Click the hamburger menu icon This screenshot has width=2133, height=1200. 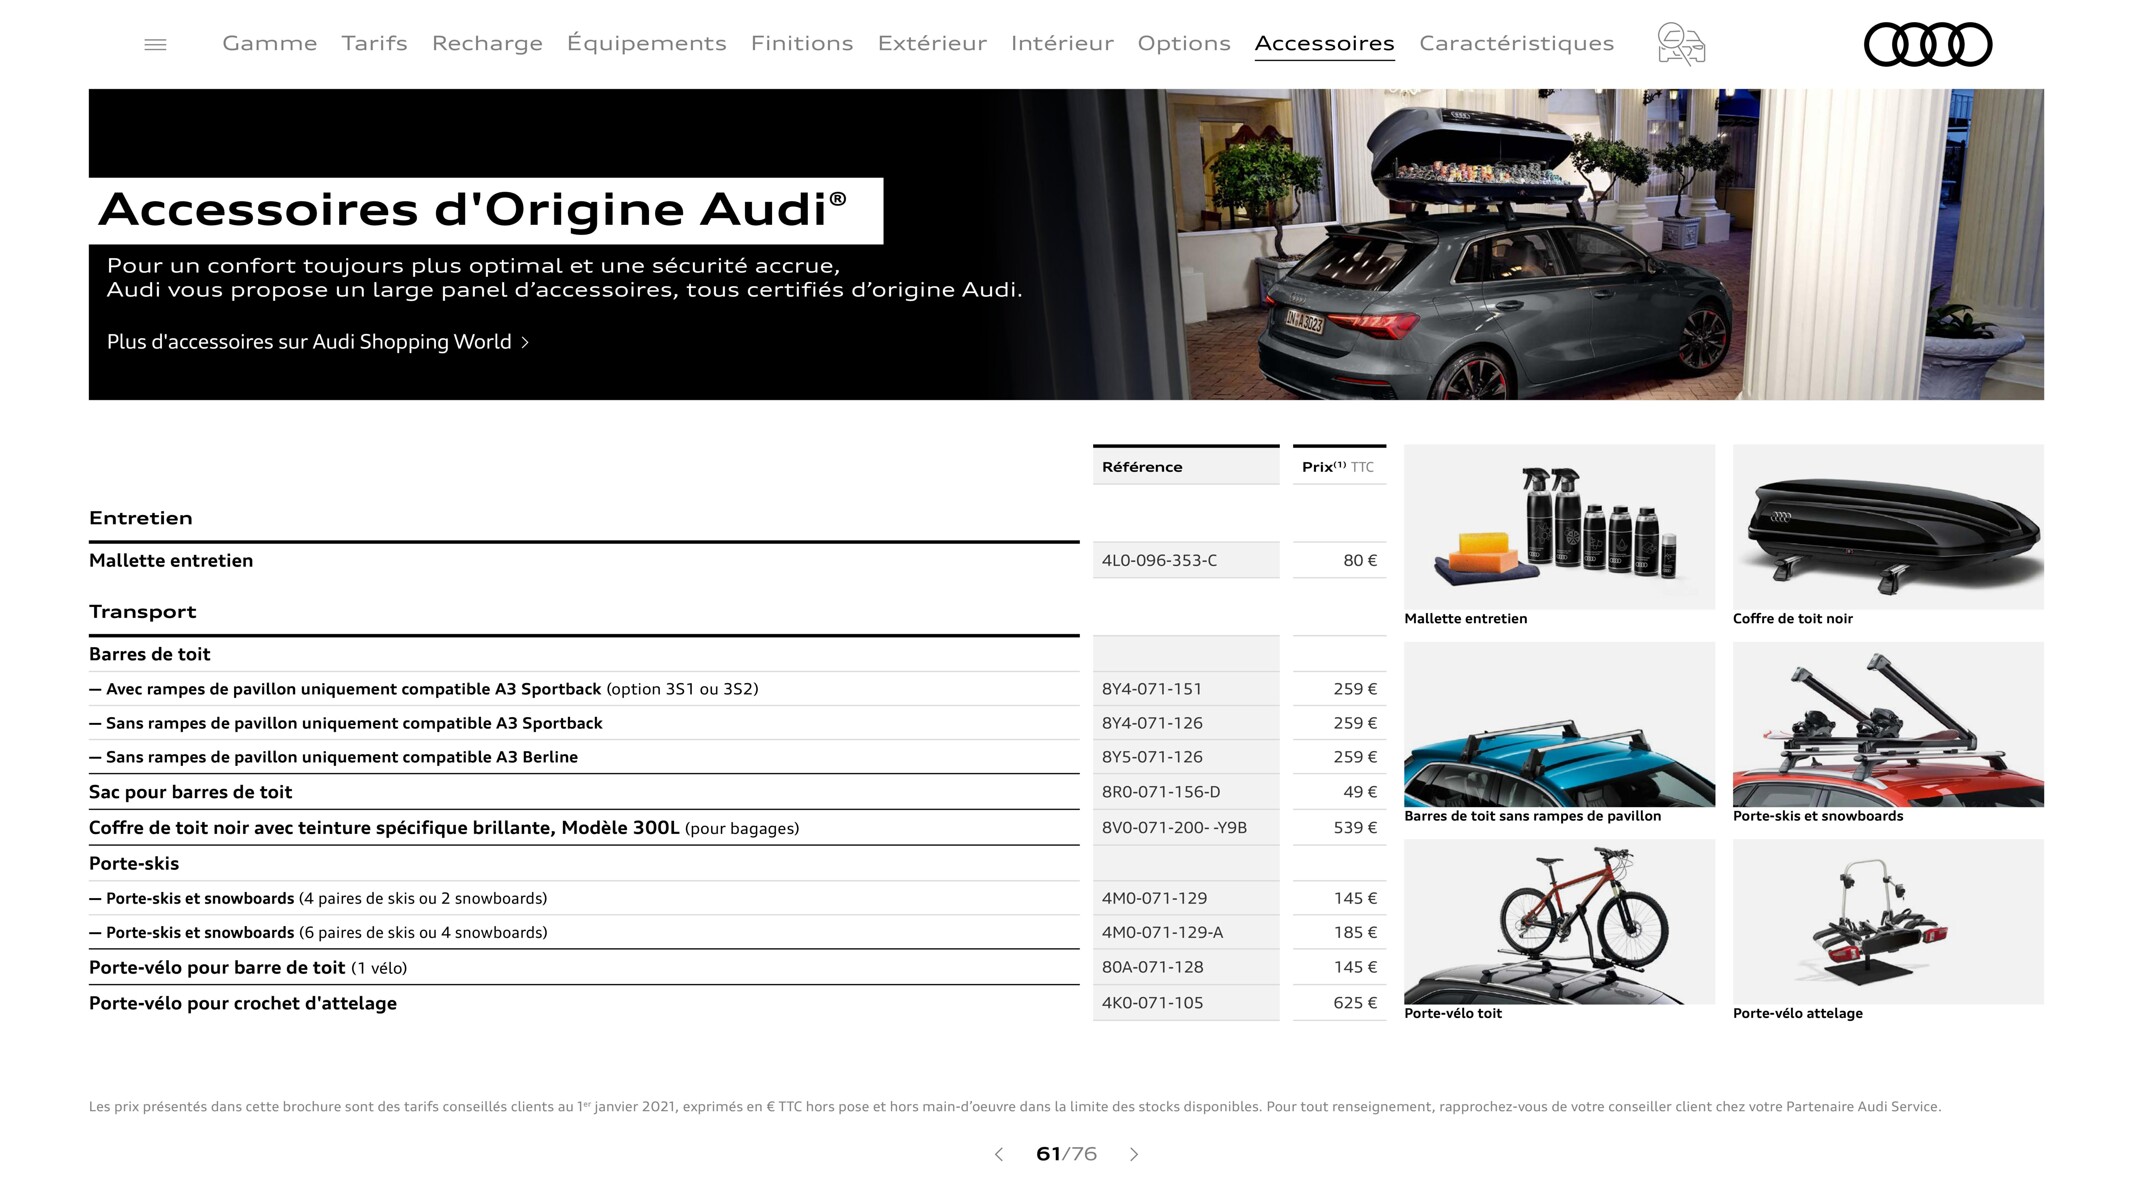155,44
